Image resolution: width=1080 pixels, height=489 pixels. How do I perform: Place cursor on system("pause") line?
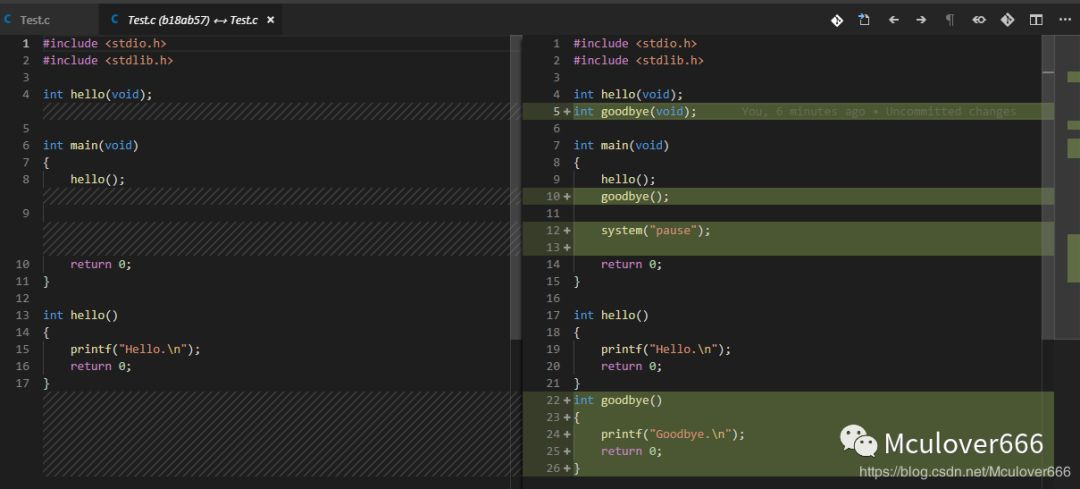coord(655,230)
